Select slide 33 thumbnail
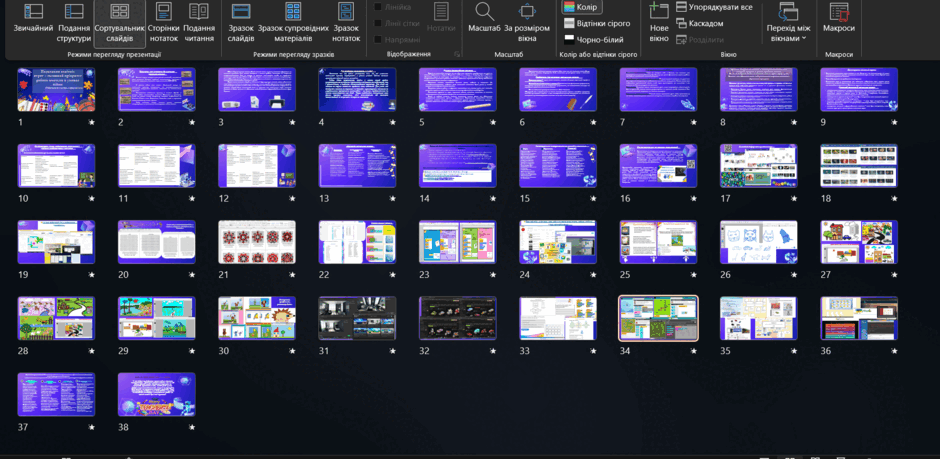 [558, 319]
